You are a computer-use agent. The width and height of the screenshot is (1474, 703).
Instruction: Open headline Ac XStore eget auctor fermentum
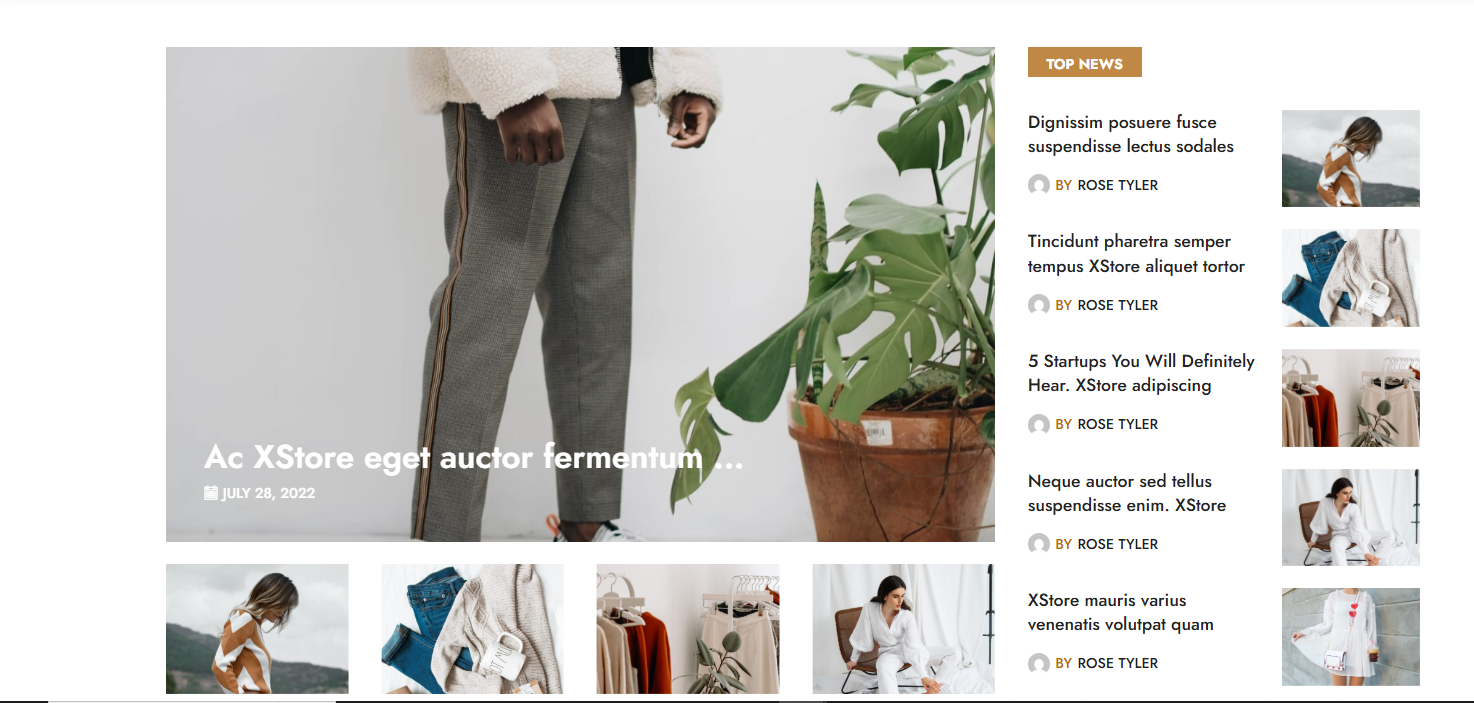(x=473, y=457)
